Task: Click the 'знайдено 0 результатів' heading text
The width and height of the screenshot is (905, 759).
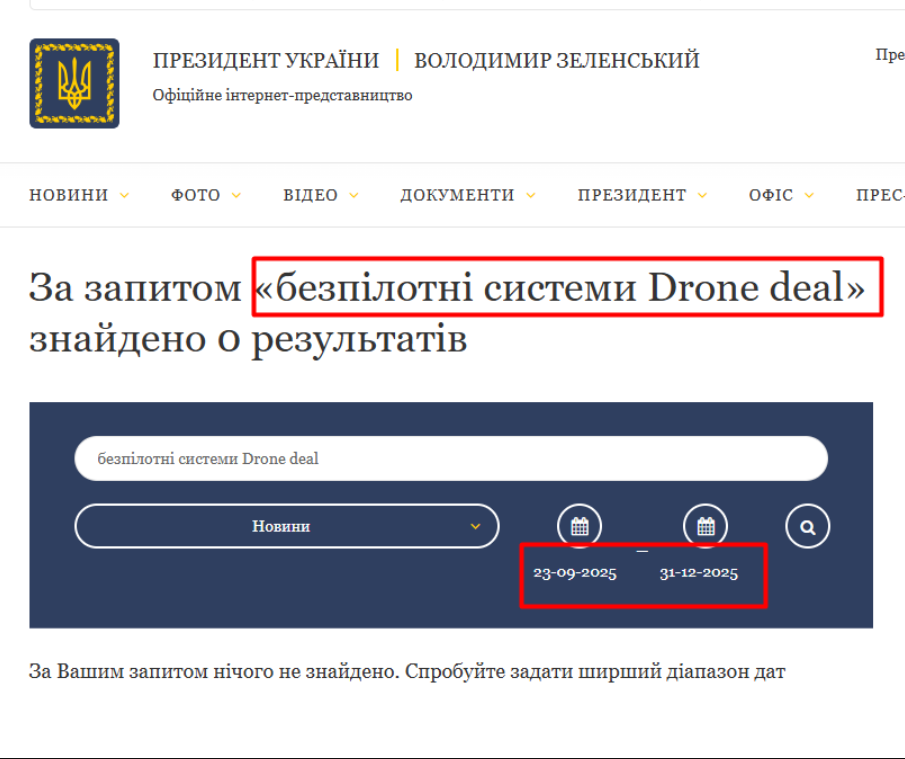Action: coord(248,338)
